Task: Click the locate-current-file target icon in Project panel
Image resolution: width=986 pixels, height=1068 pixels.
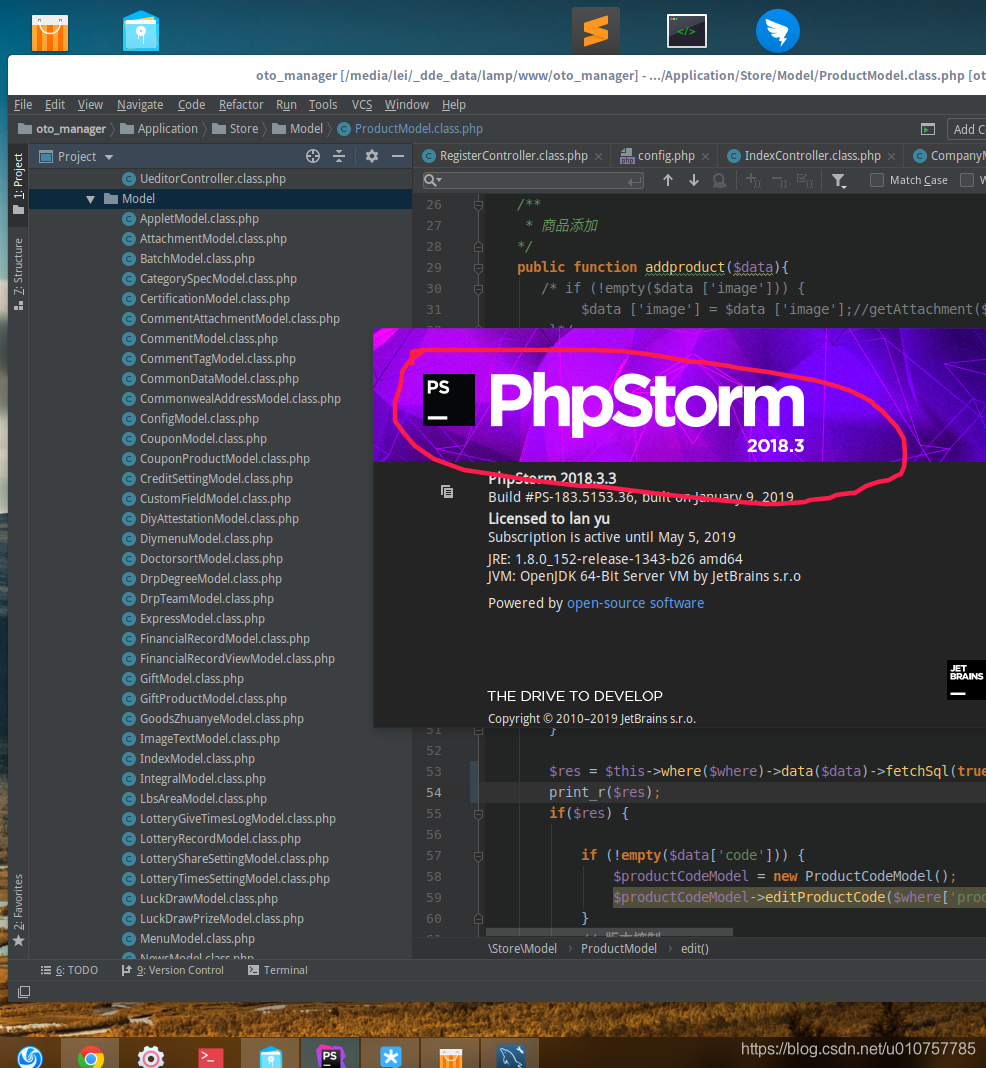Action: tap(313, 157)
